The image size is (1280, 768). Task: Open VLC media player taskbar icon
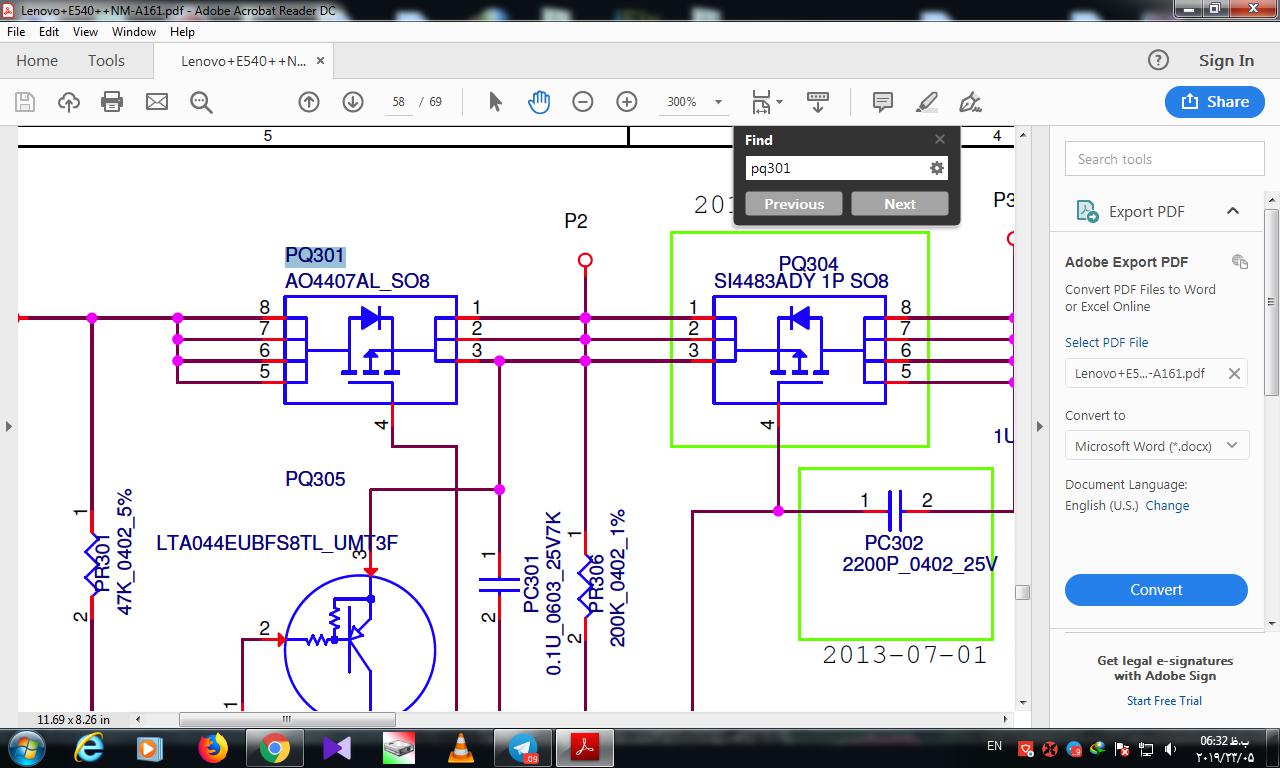tap(461, 748)
